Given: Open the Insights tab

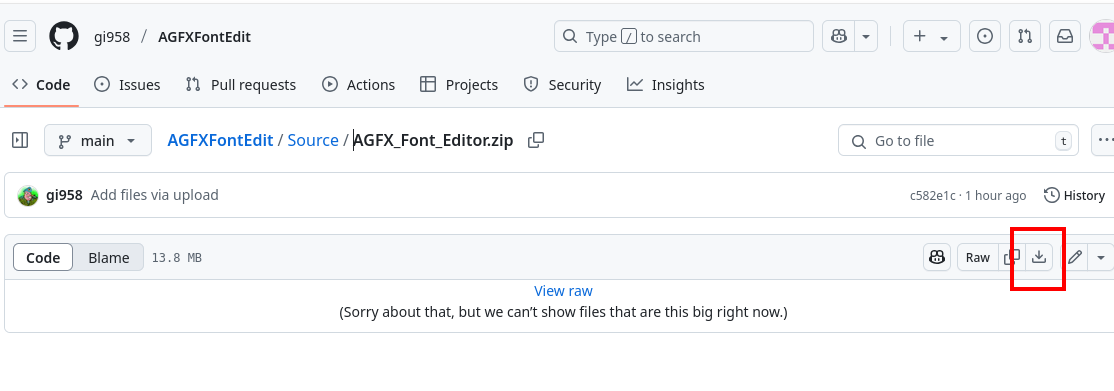Looking at the screenshot, I should click(666, 85).
